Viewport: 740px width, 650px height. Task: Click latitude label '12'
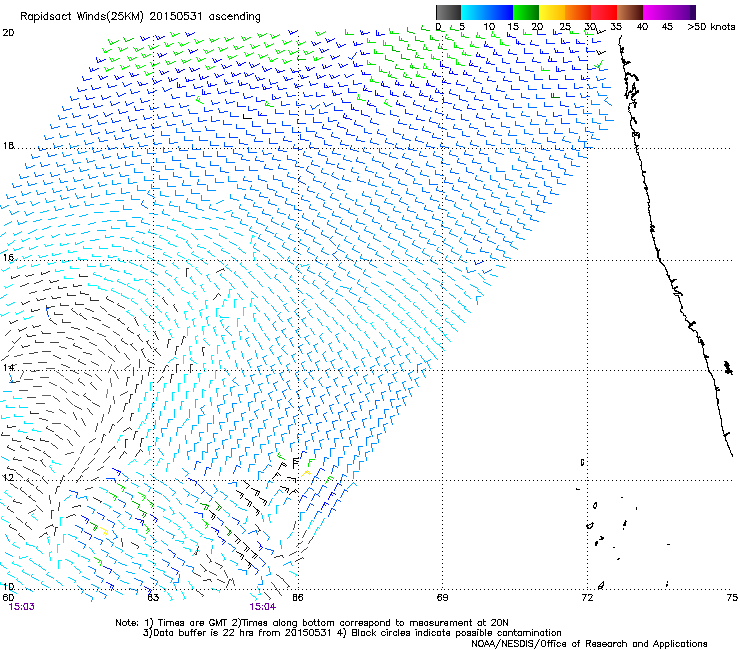click(8, 478)
